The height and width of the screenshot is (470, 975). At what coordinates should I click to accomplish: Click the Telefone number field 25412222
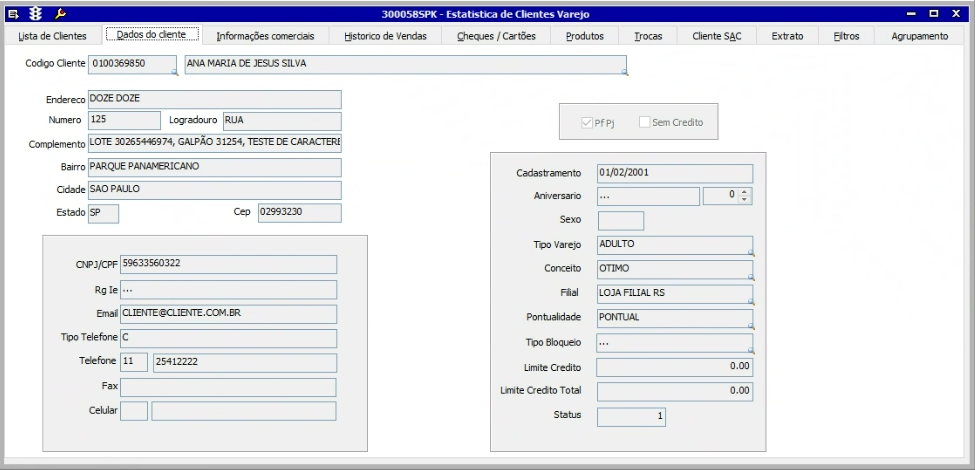[245, 362]
